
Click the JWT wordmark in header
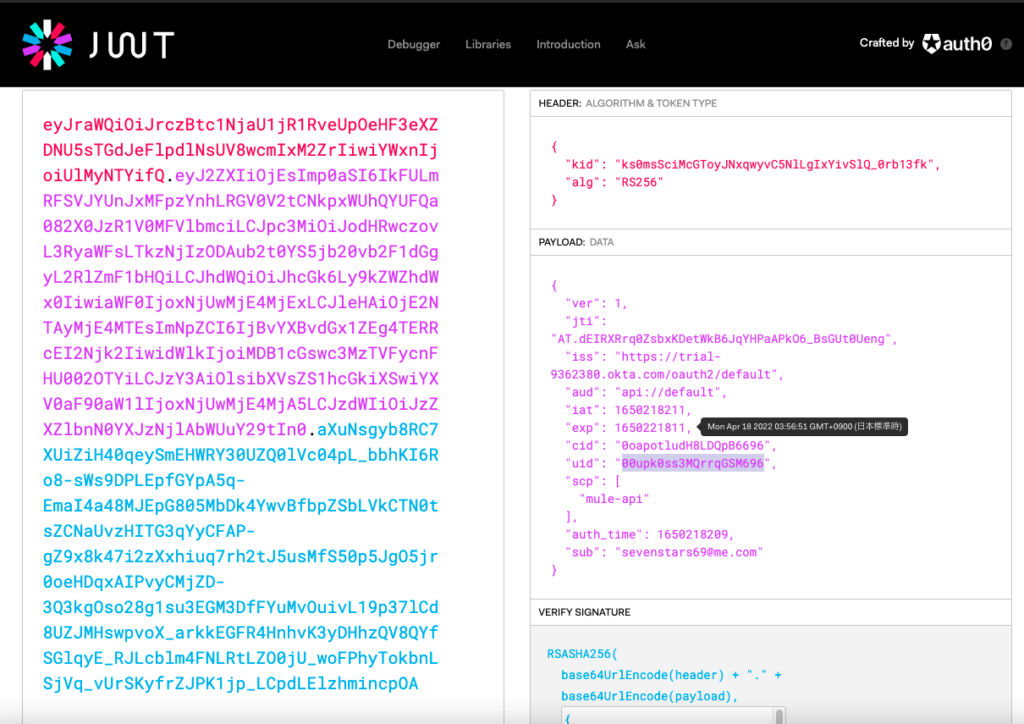click(131, 45)
